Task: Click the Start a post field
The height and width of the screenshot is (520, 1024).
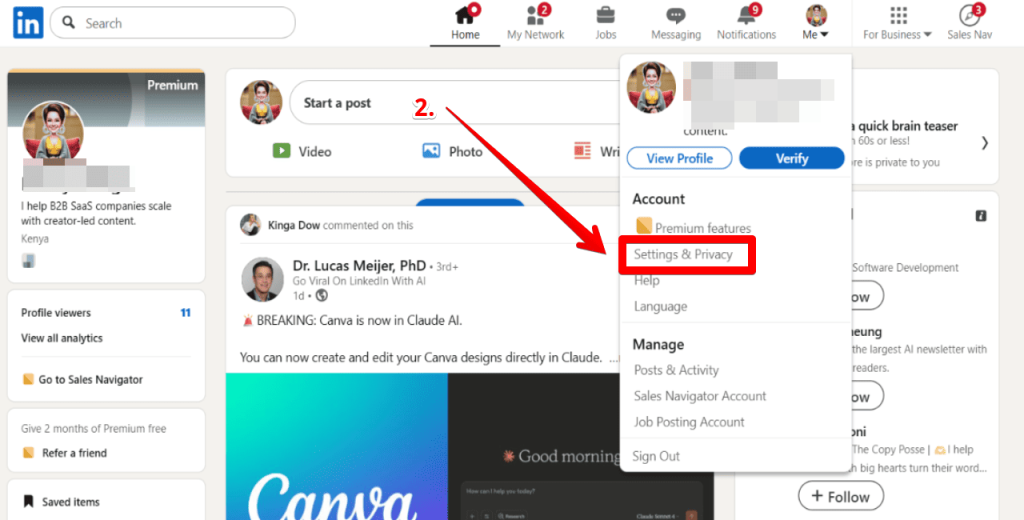Action: [x=453, y=103]
